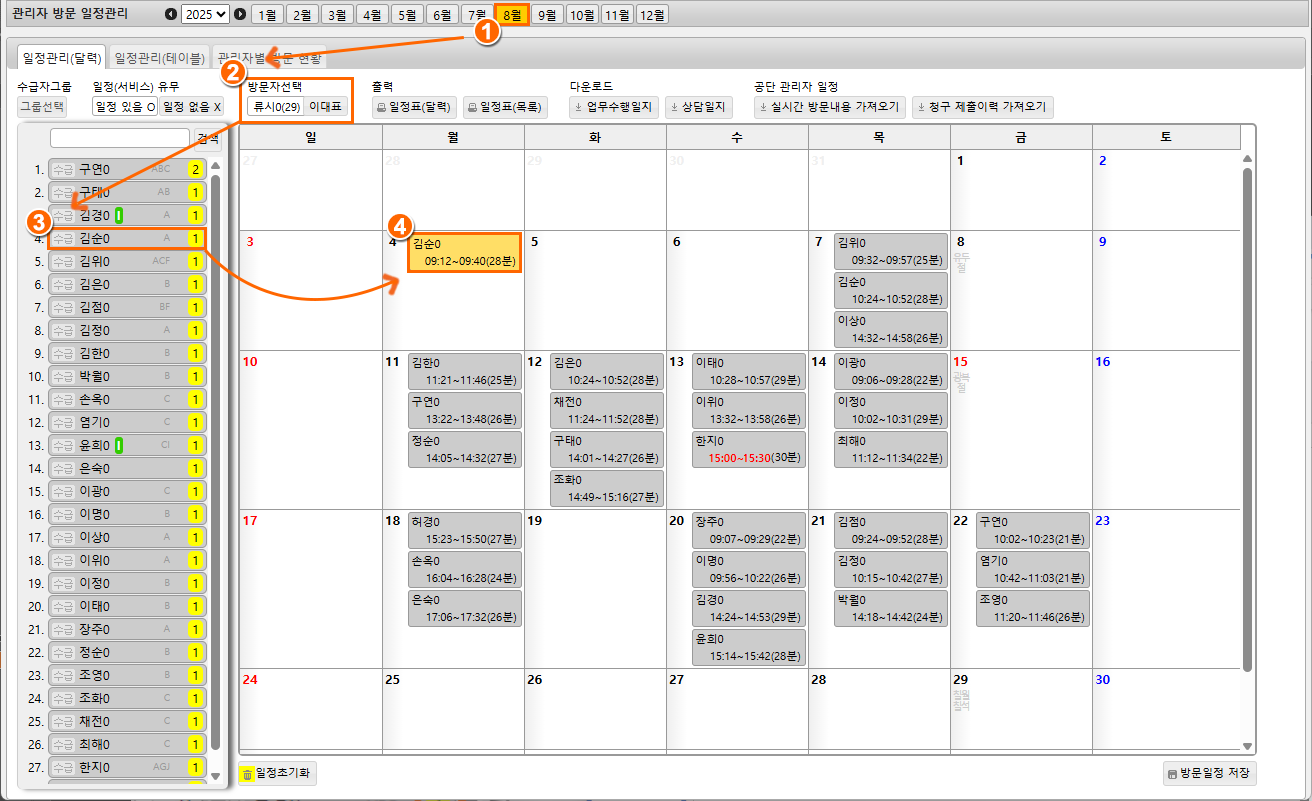Click the 수급 badge on 이명0 row
The height and width of the screenshot is (801, 1312).
[63, 514]
